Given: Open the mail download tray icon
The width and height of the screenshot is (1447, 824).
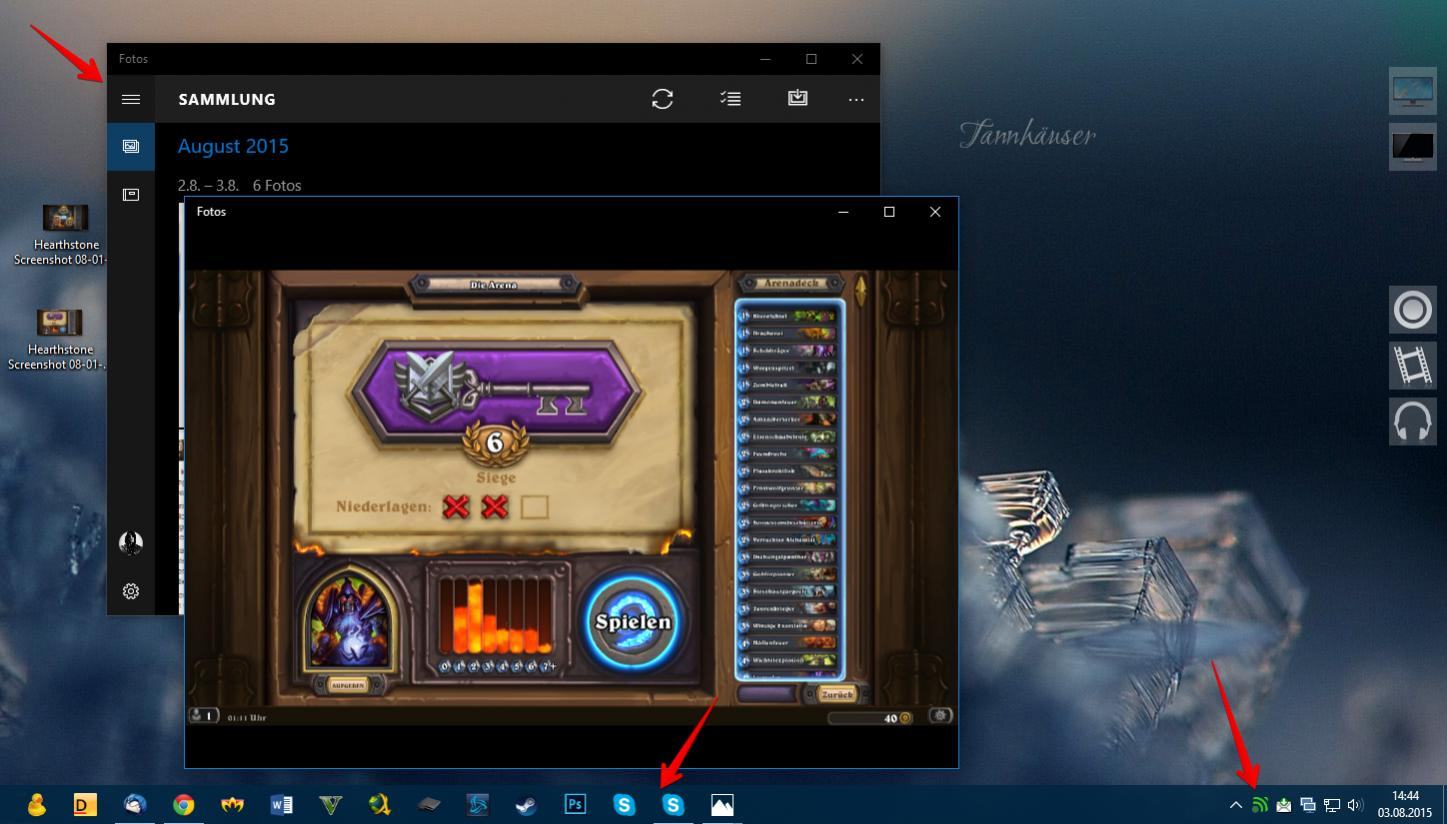Looking at the screenshot, I should point(1284,805).
